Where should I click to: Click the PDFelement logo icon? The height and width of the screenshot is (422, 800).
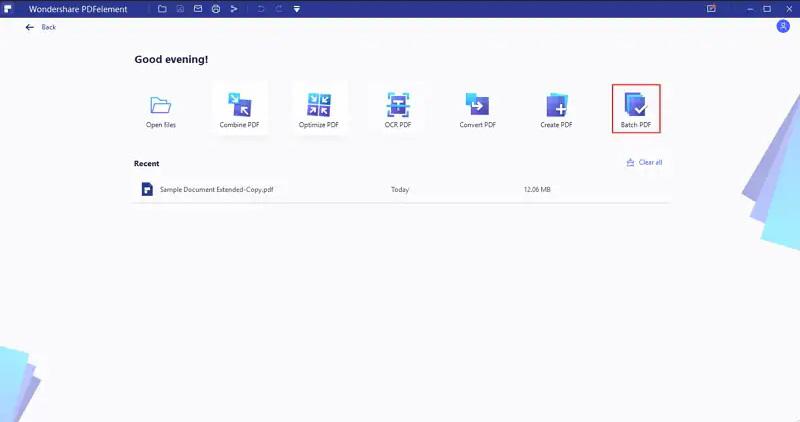point(8,9)
